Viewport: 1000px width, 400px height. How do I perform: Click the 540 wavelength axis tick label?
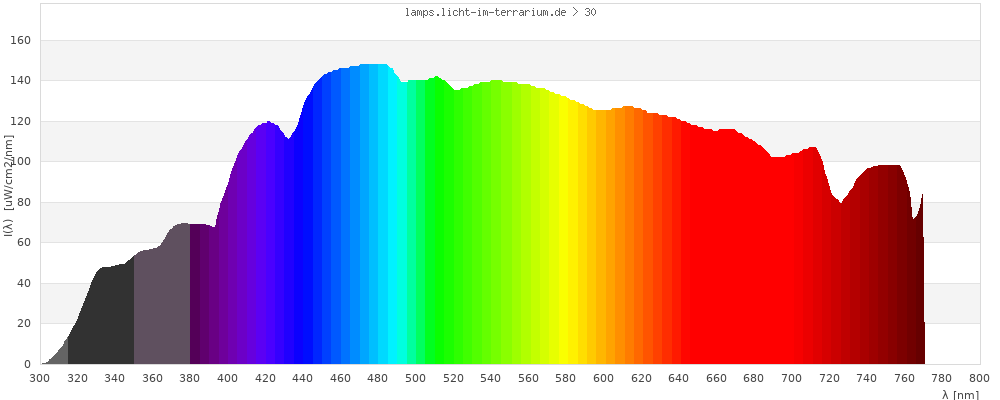491,378
